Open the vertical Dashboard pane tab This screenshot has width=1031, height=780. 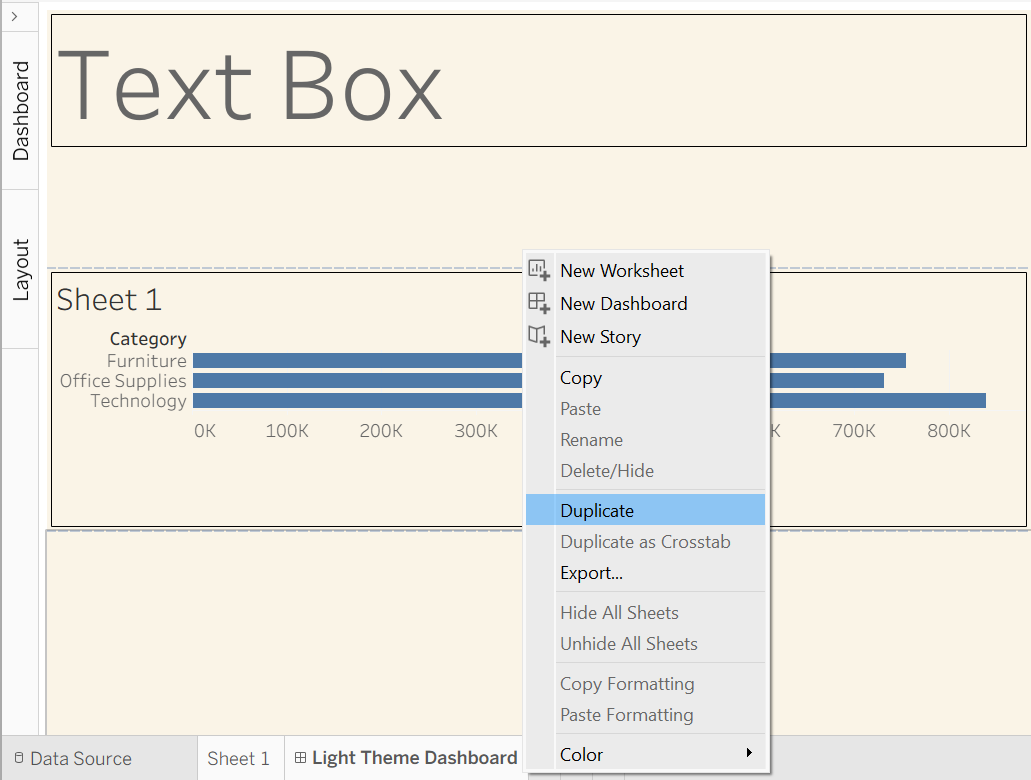point(21,111)
